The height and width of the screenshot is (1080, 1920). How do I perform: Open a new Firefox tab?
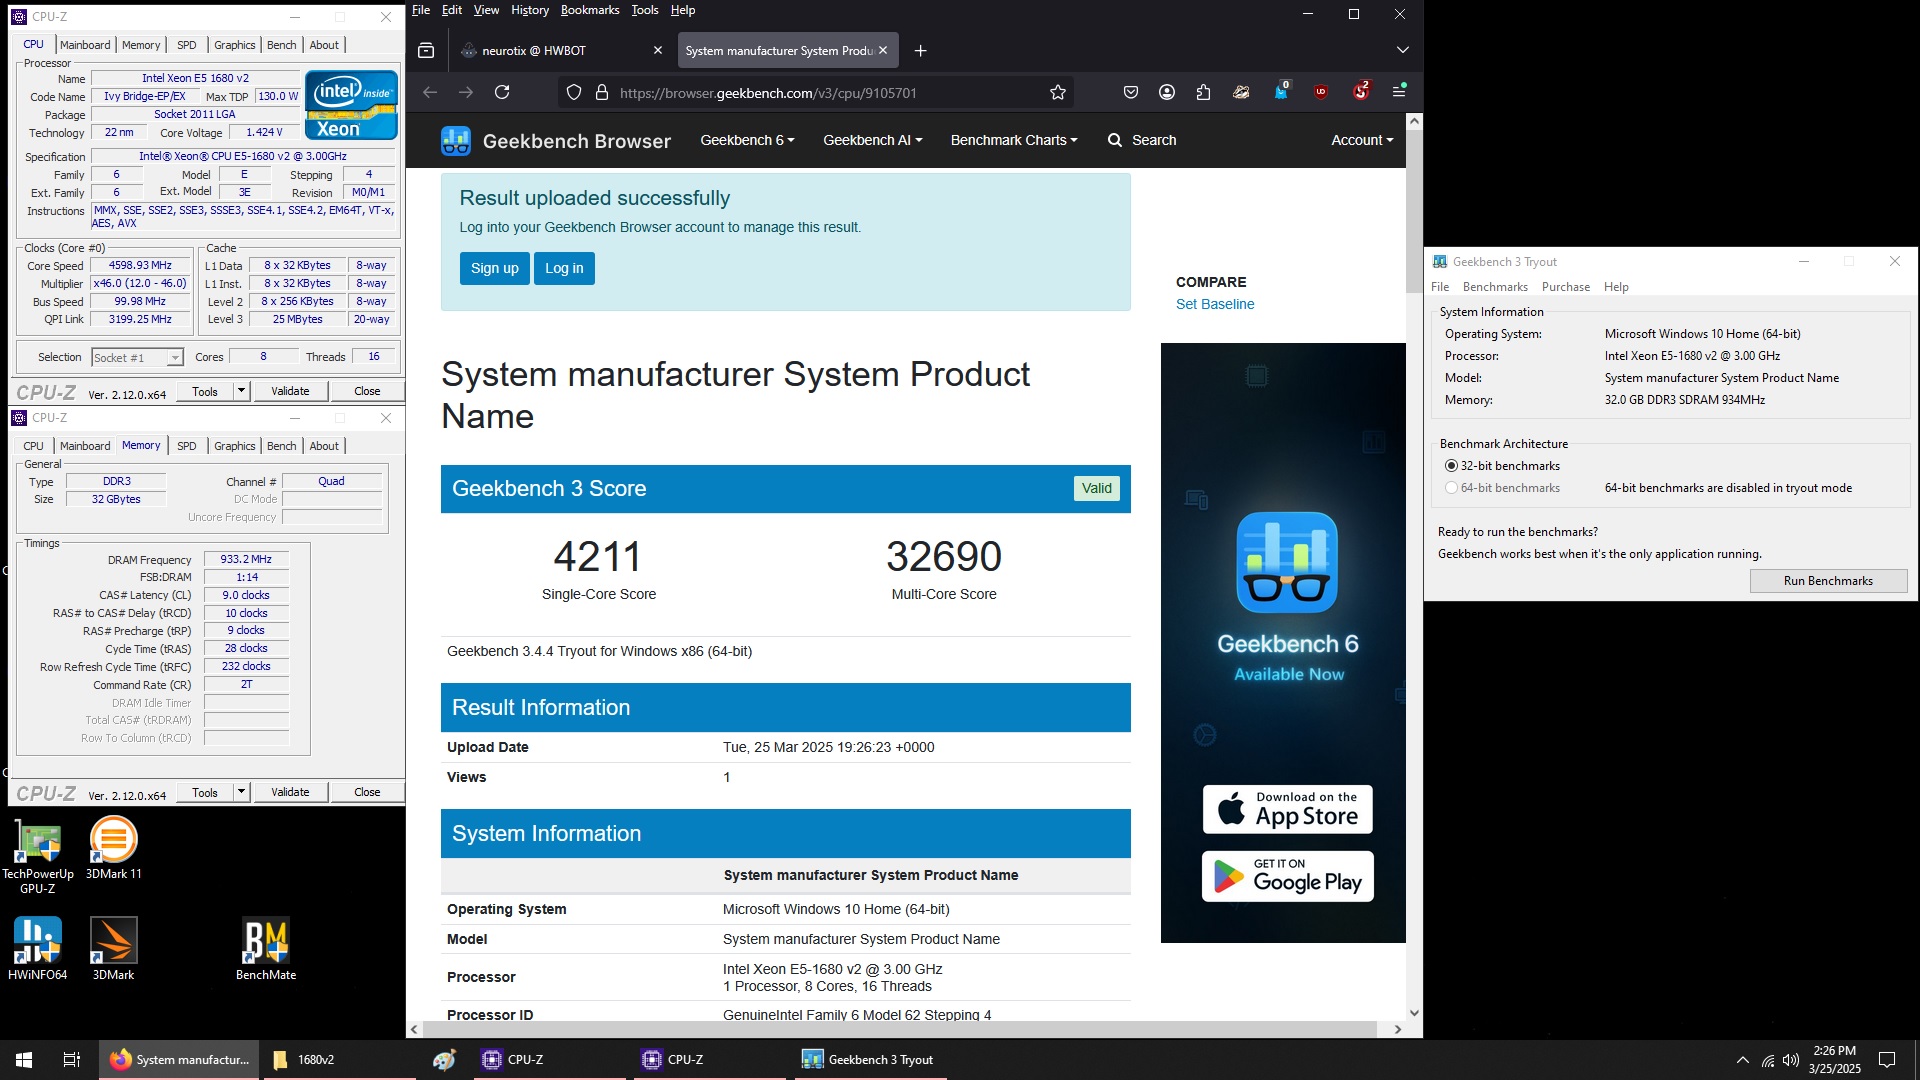point(920,50)
